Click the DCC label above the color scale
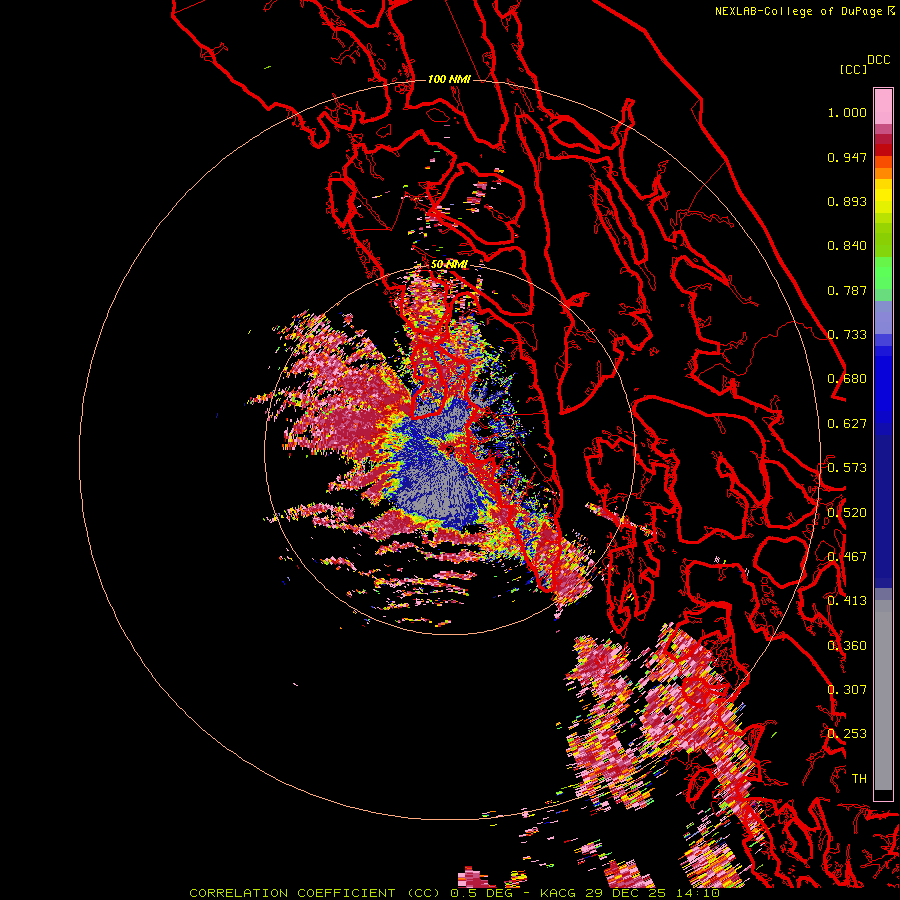Image resolution: width=900 pixels, height=900 pixels. 878,60
